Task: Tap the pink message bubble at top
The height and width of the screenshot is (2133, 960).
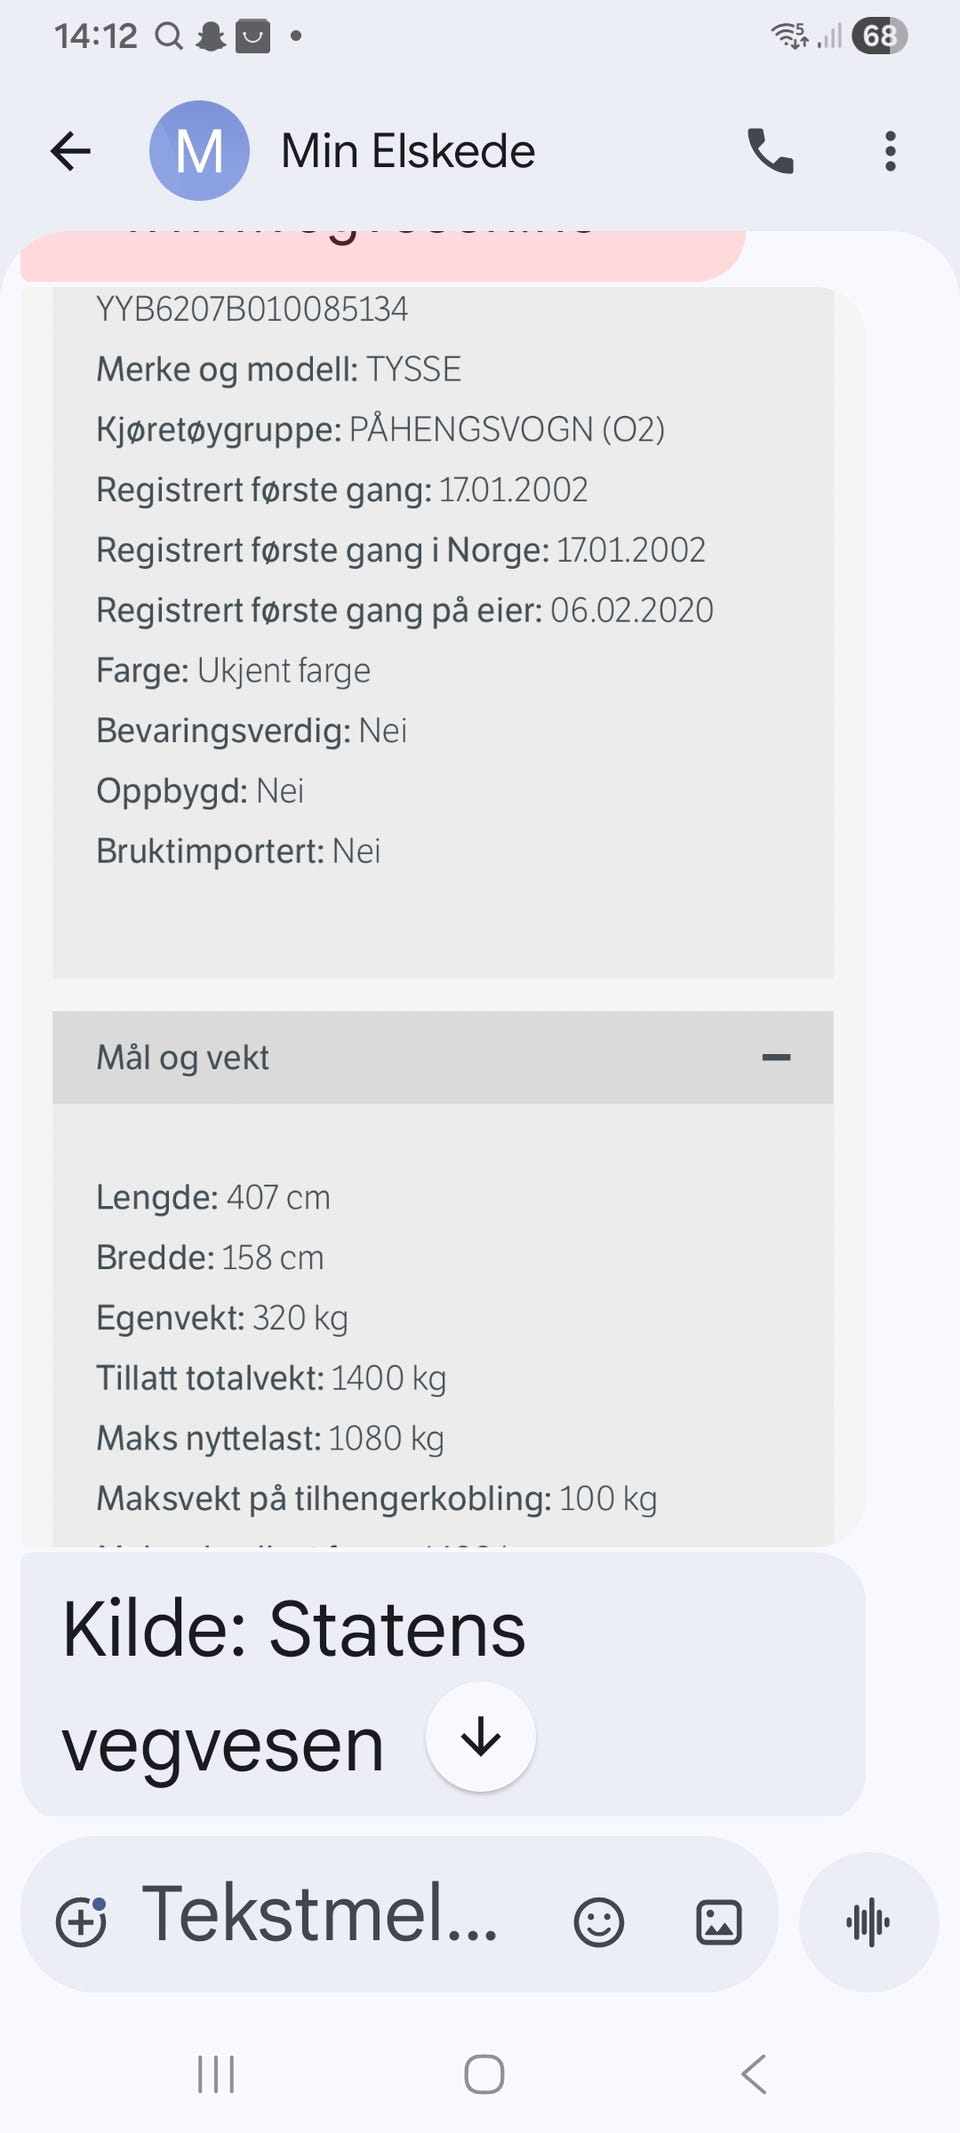Action: pos(383,255)
